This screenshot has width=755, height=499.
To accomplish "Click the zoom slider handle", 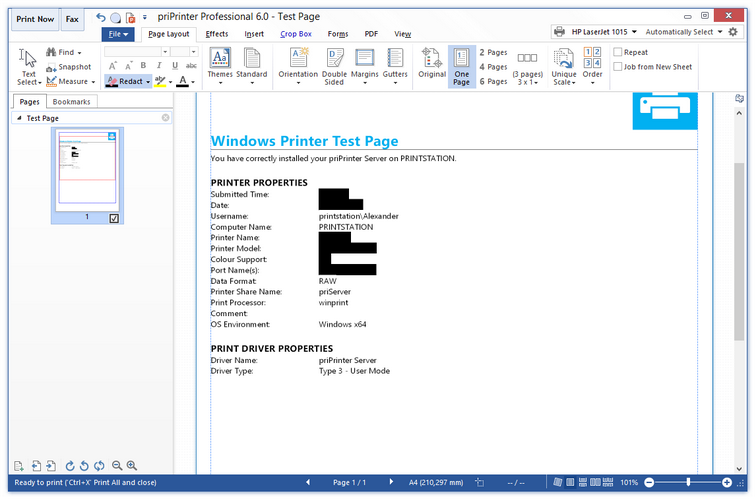I will 688,482.
